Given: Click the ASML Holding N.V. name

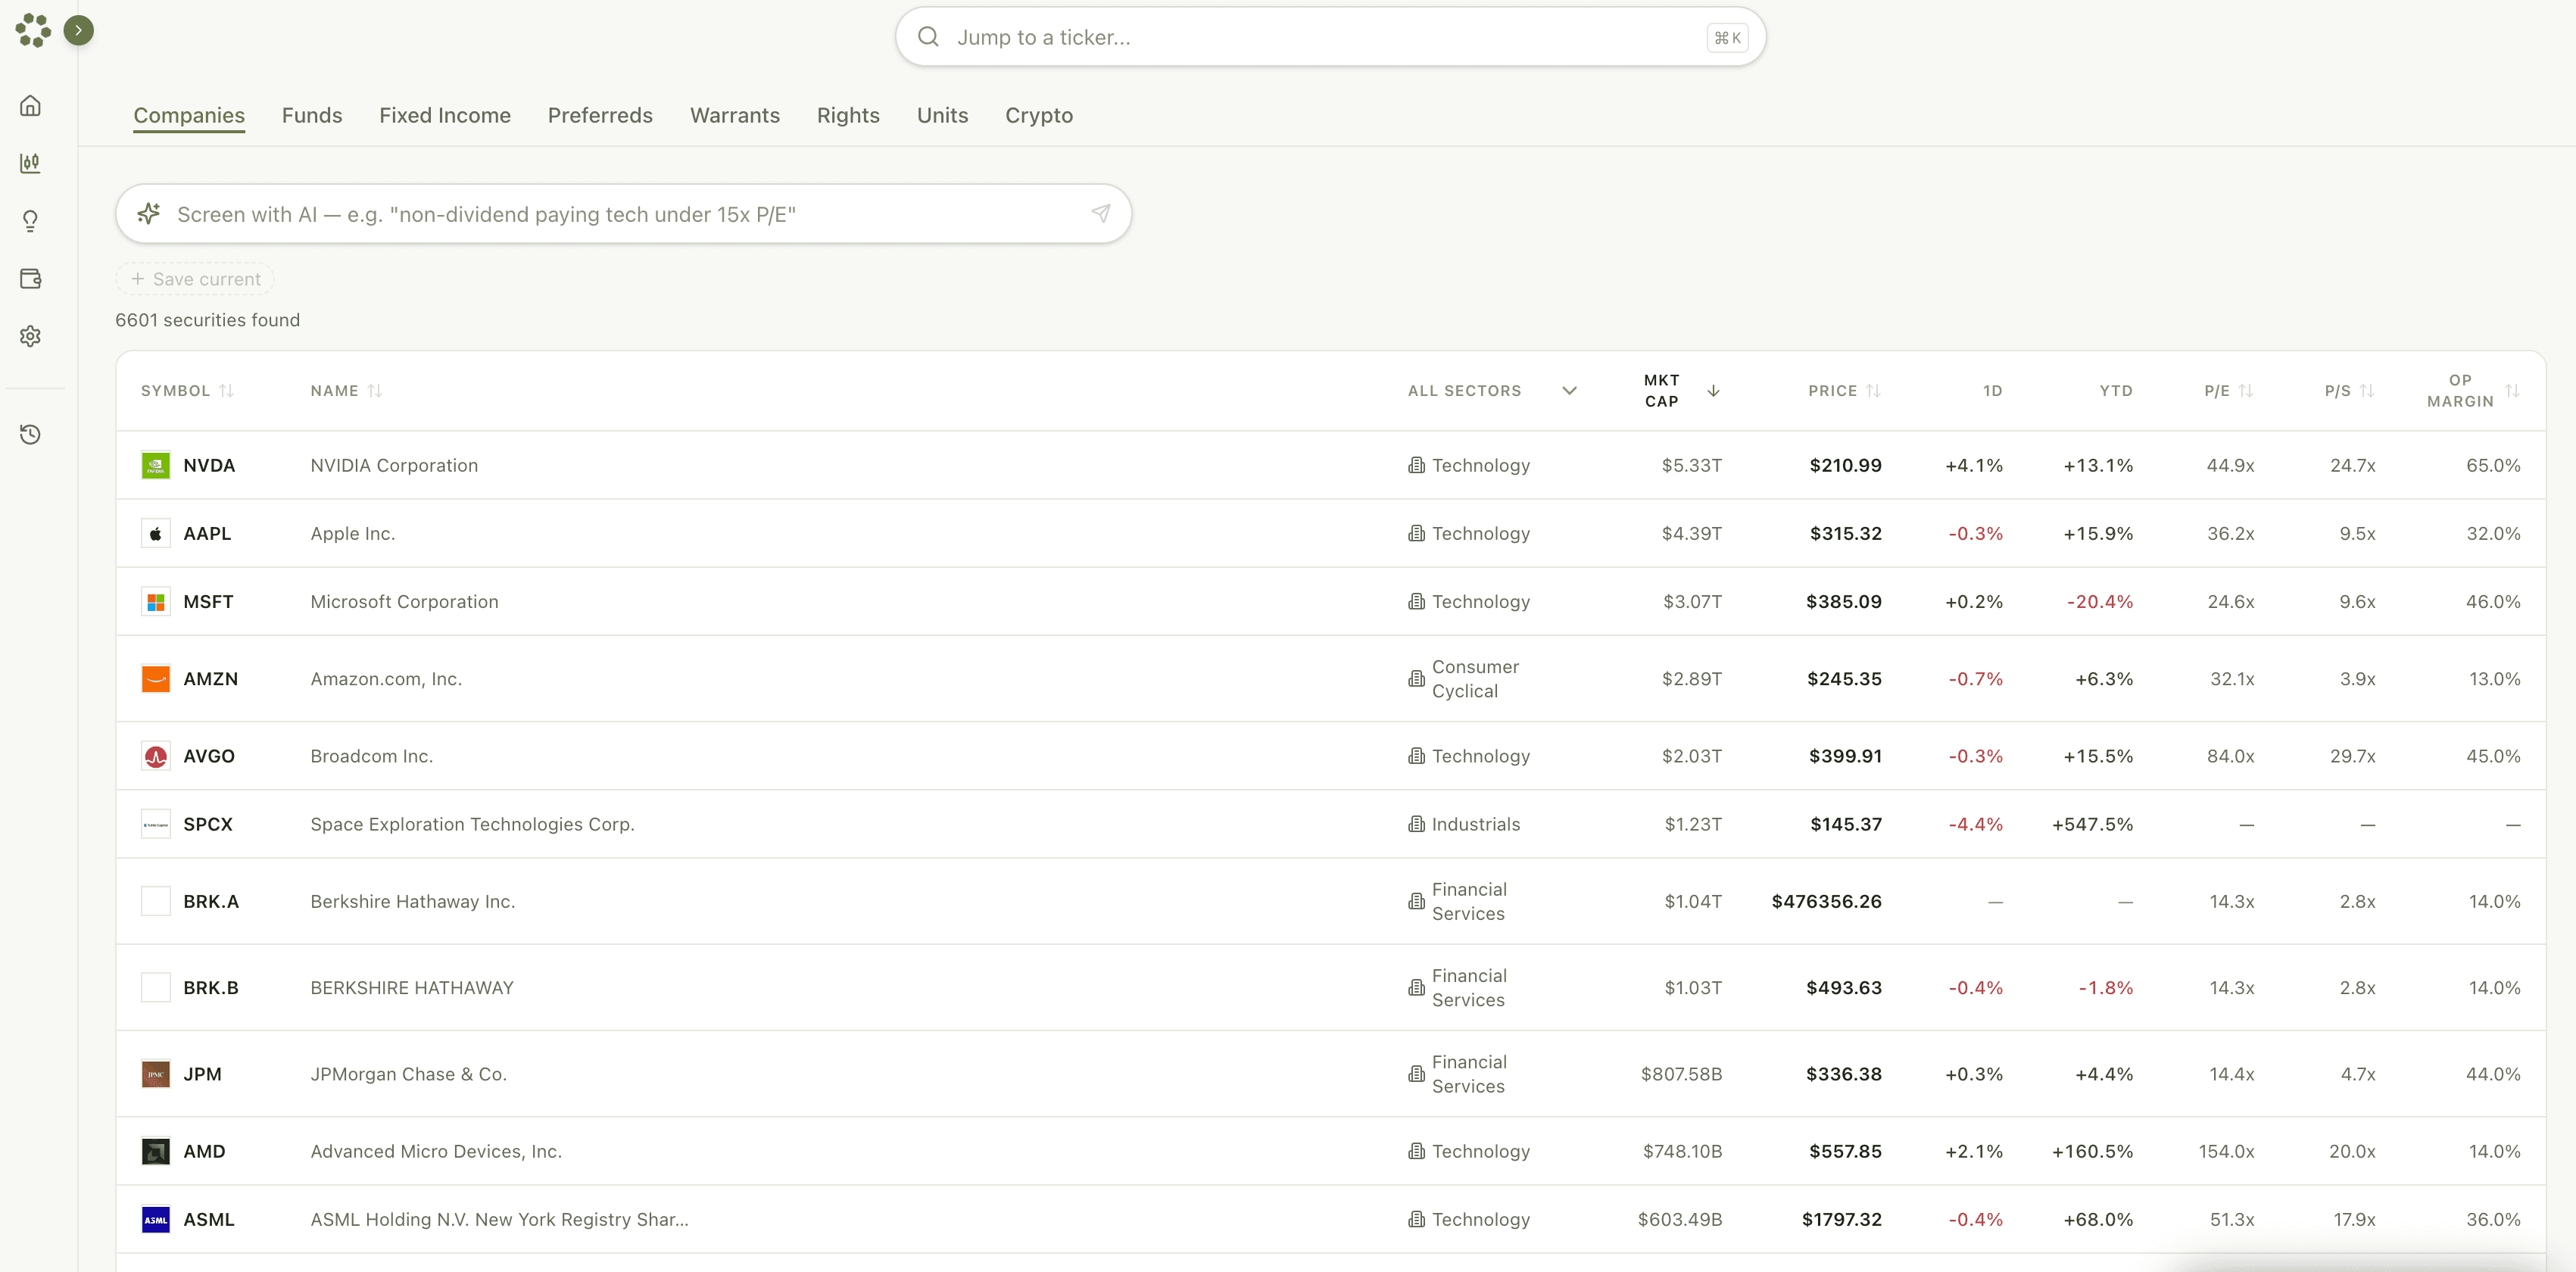Looking at the screenshot, I should (x=499, y=1219).
